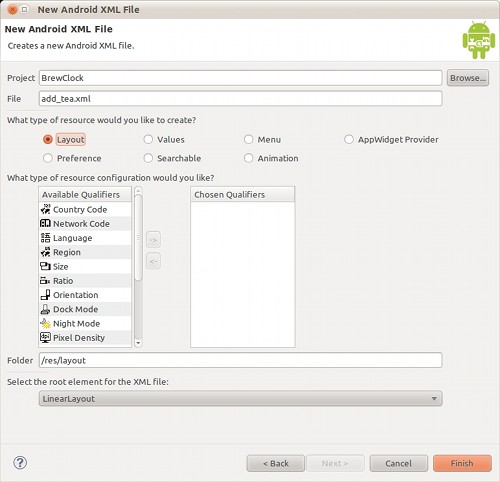
Task: Select the Pixel Density qualifier icon
Action: pos(45,338)
